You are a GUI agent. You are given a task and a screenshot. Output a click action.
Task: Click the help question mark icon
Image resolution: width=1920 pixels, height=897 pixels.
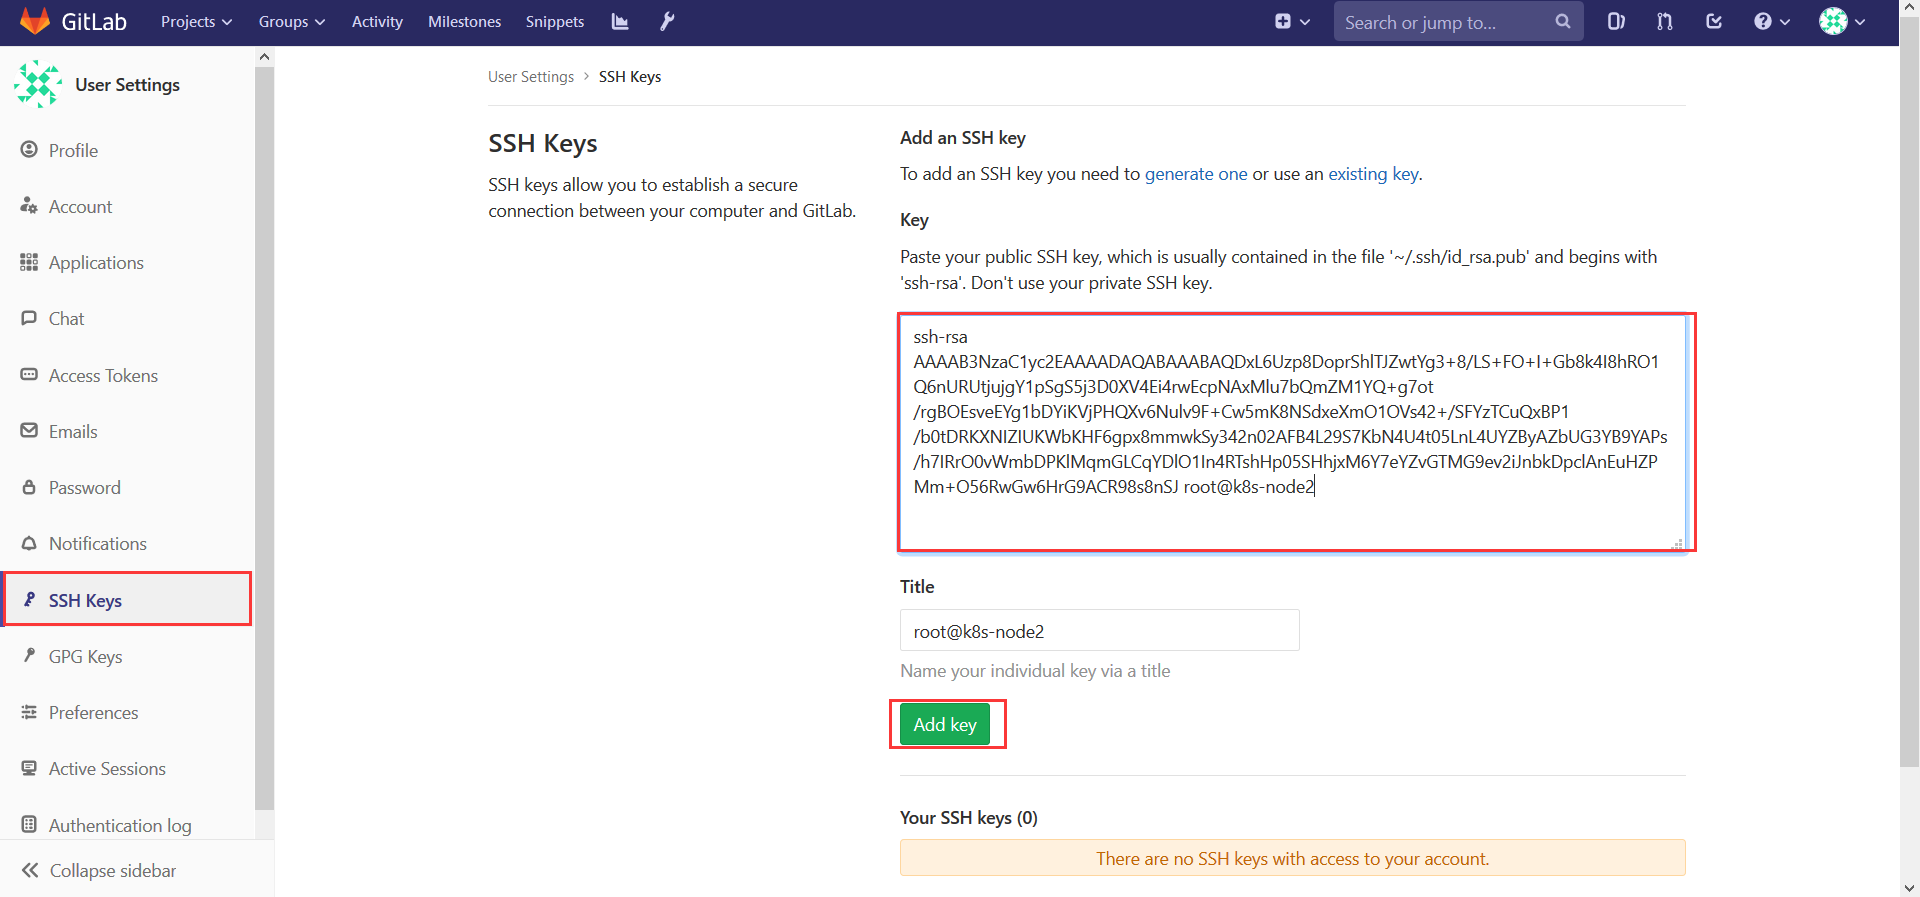[1762, 21]
